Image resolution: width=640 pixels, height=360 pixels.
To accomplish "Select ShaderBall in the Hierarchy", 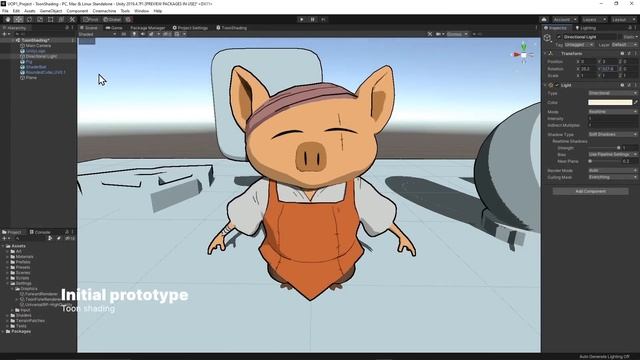I will [36, 67].
